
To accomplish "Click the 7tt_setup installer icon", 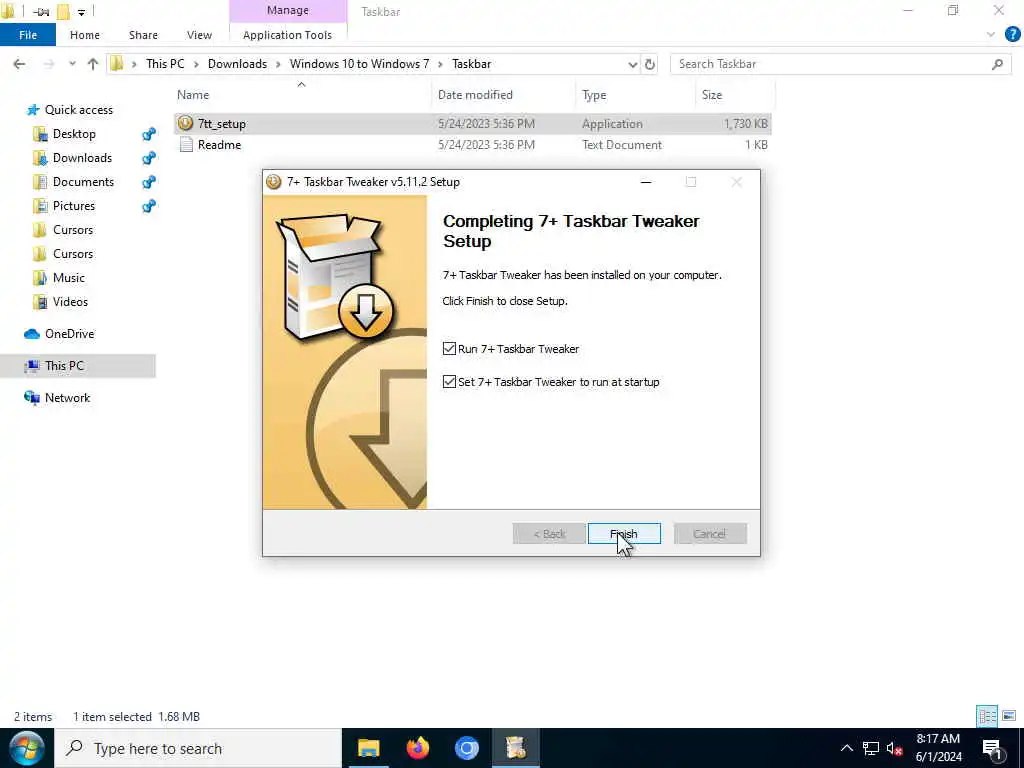I will point(185,123).
